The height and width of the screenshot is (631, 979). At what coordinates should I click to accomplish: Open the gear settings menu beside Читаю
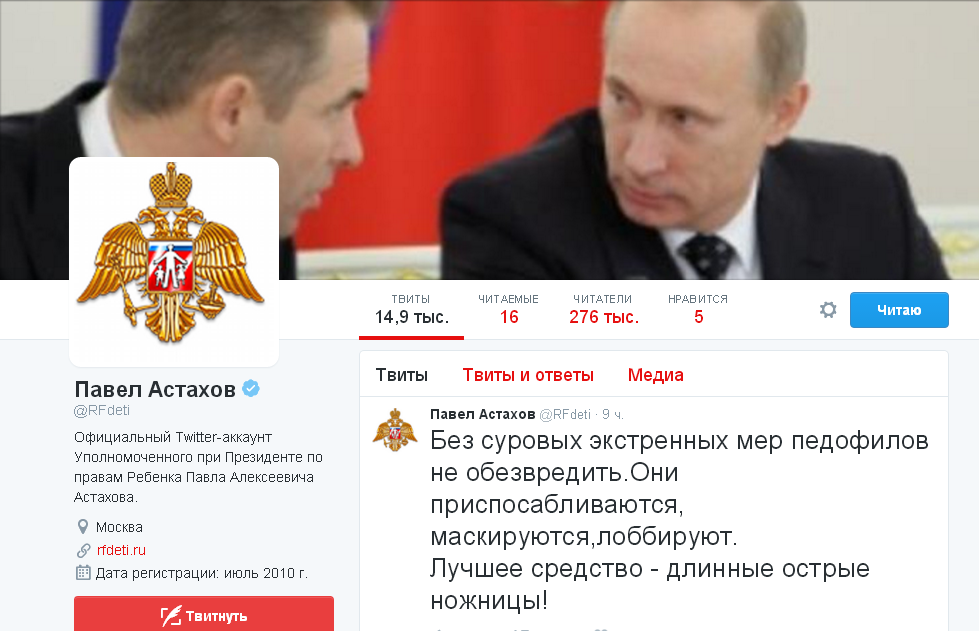828,310
